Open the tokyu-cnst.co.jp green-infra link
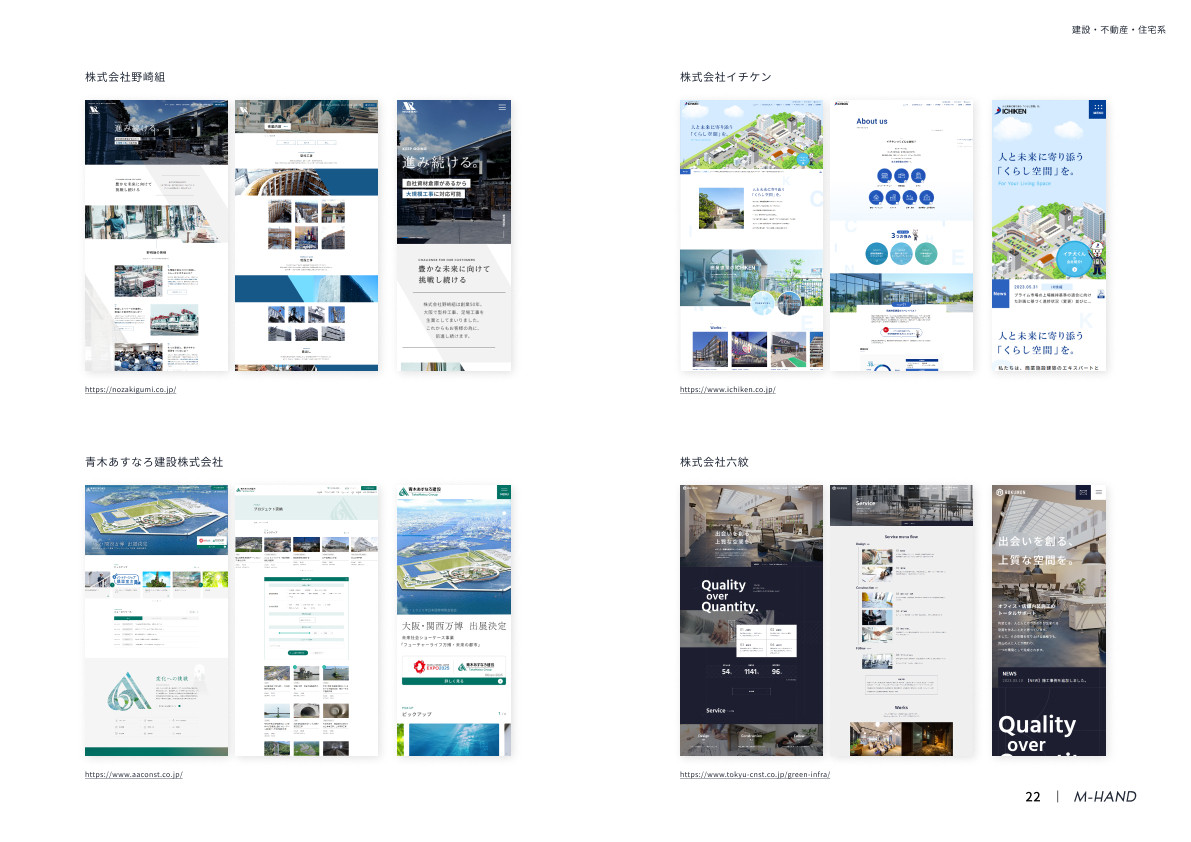1191x842 pixels. [755, 774]
